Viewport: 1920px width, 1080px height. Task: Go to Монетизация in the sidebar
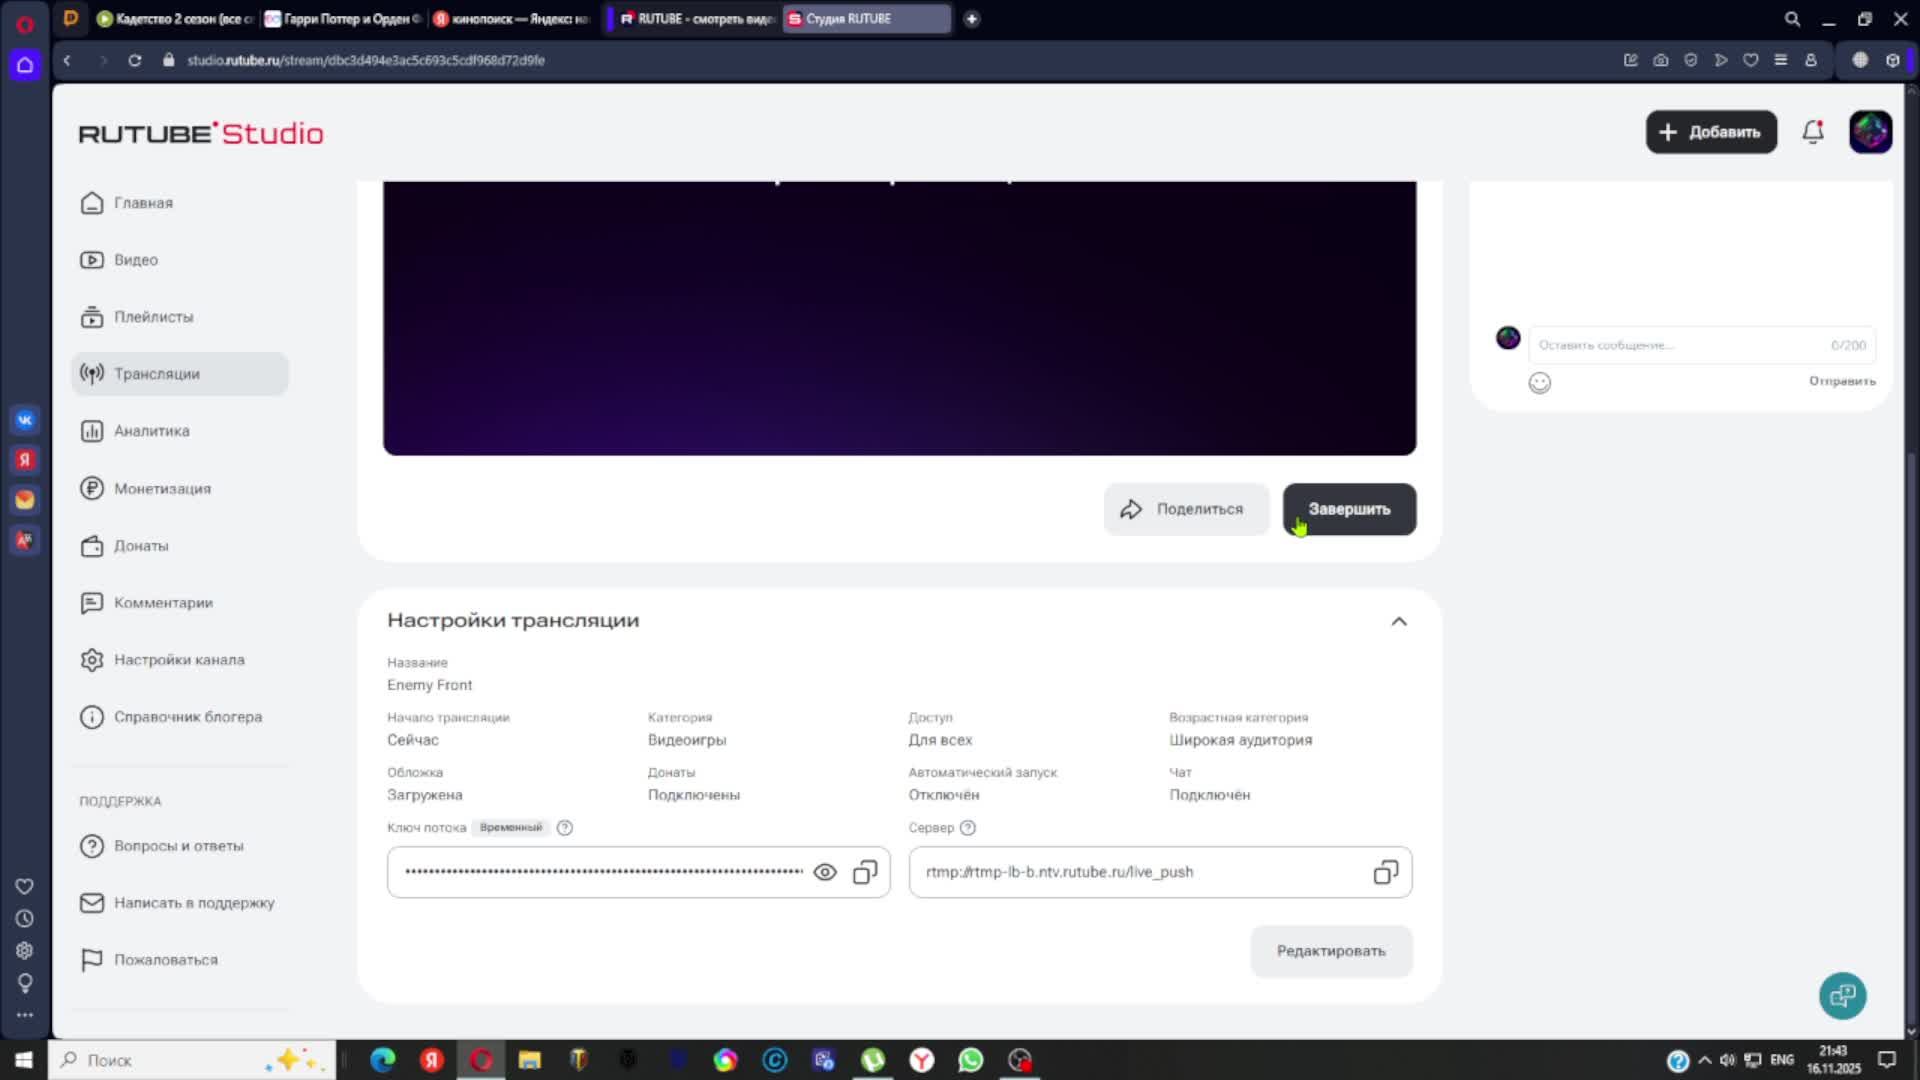pyautogui.click(x=162, y=489)
